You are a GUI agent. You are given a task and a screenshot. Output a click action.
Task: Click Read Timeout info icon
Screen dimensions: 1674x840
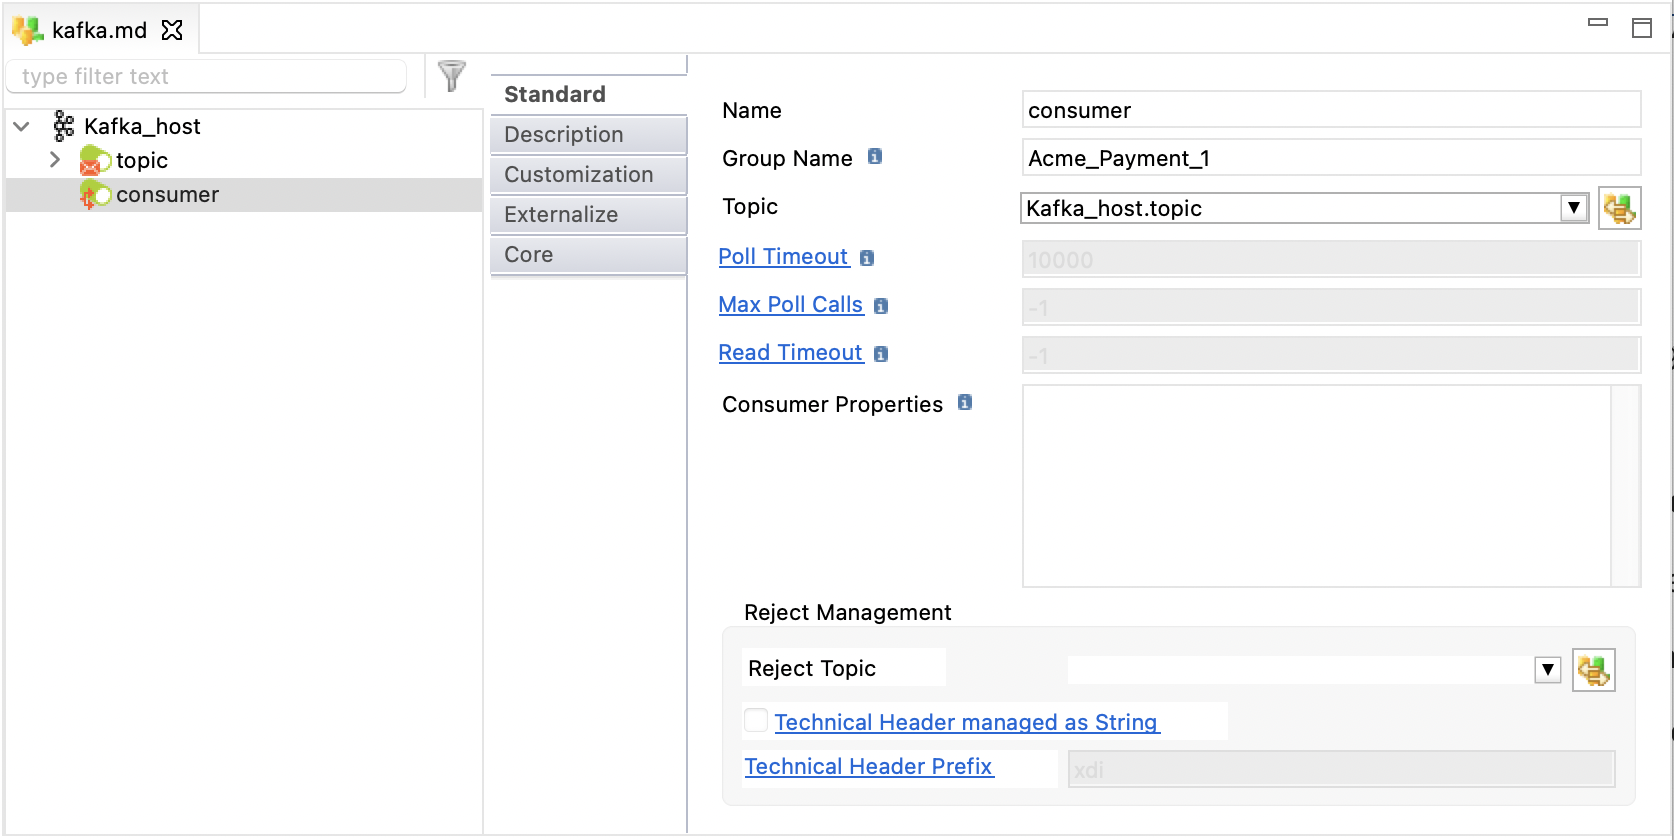(881, 354)
